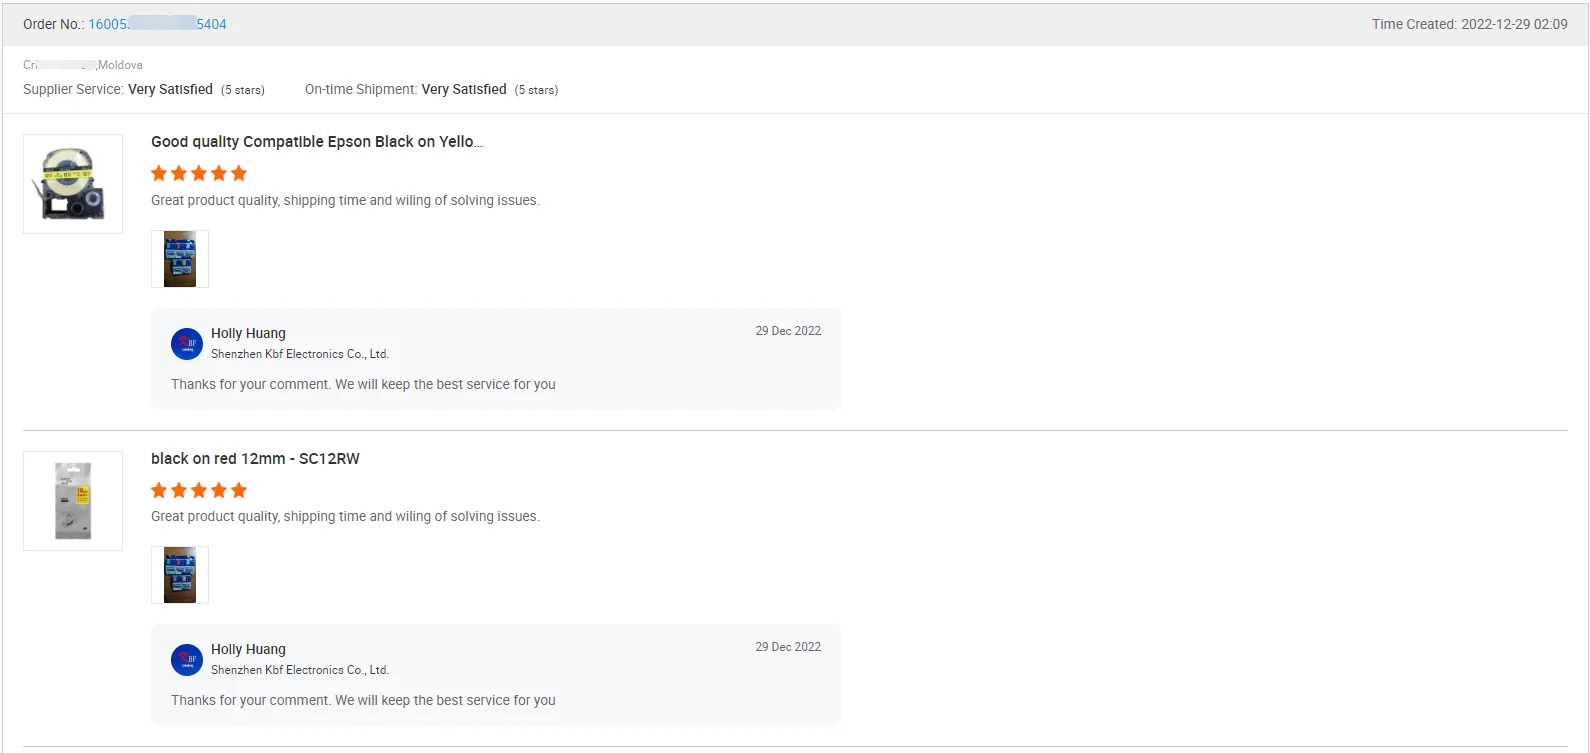Click the supplier avatar icon in the Epson review reply
The width and height of the screenshot is (1590, 753).
pos(187,344)
